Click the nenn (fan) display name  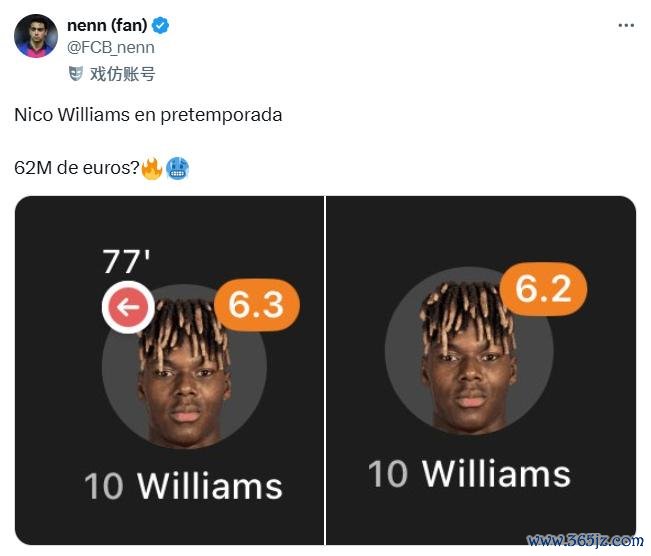[x=107, y=25]
